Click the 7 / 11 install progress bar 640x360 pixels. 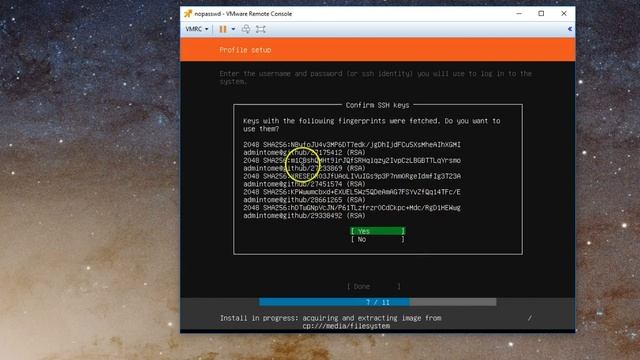tap(378, 302)
